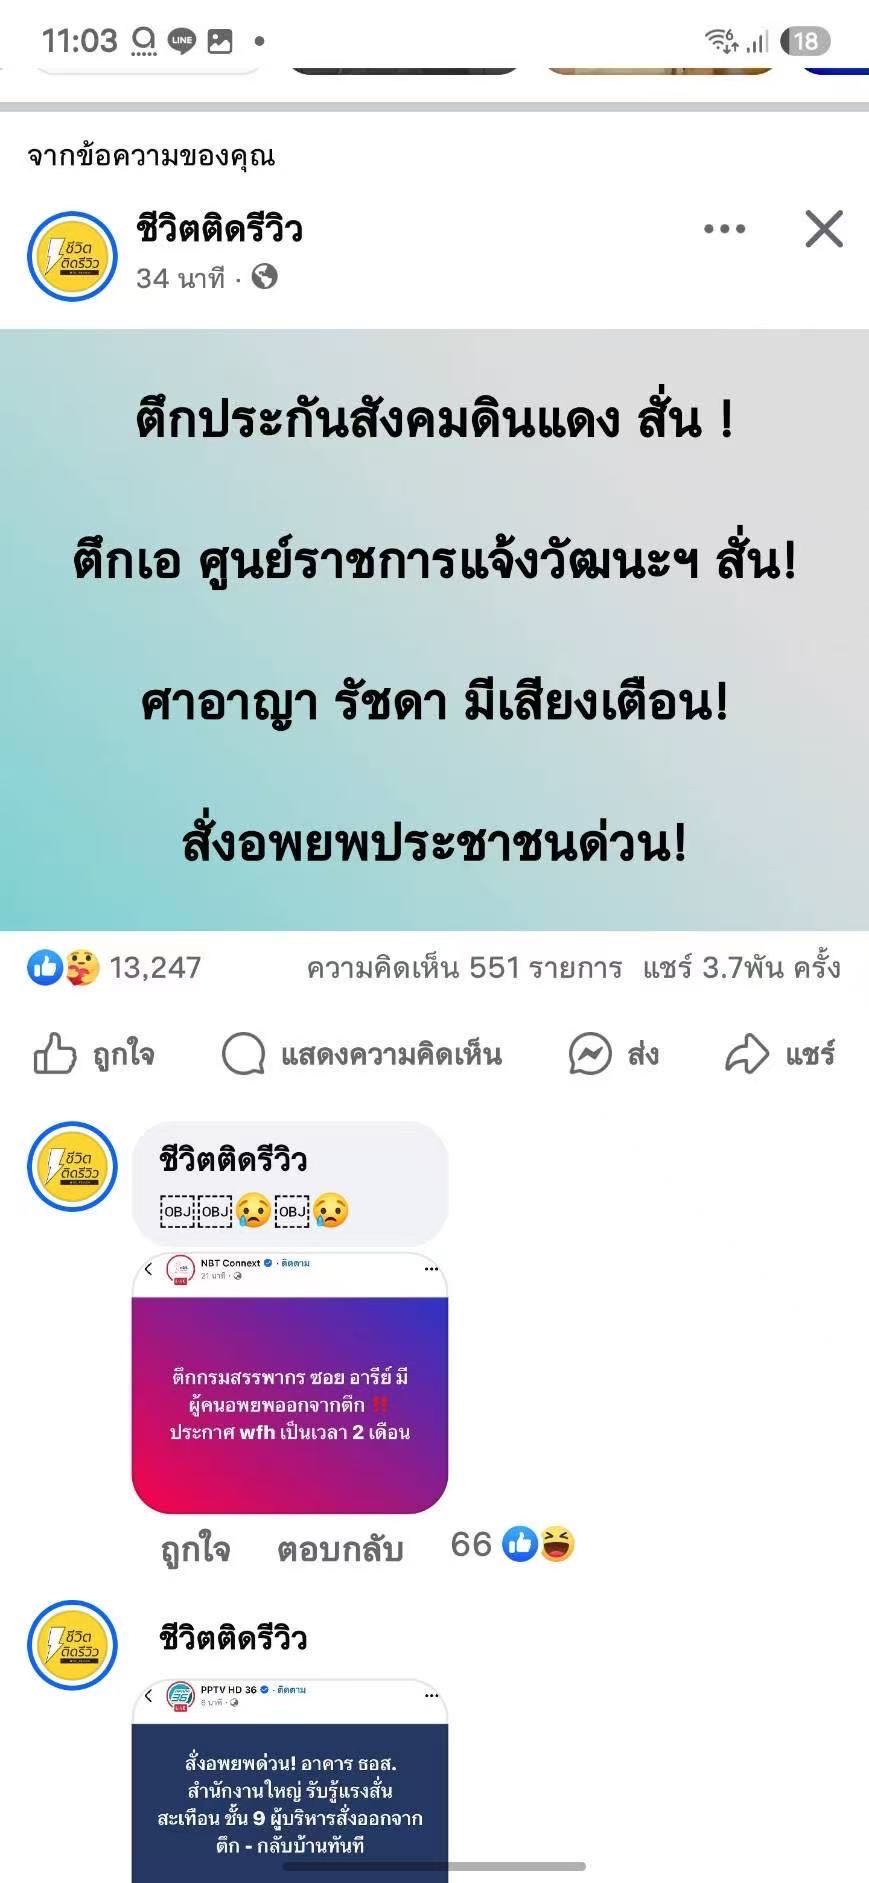Open the ชีวิตติดรีวิว page profile picture in header
The height and width of the screenshot is (1883, 869).
point(72,256)
